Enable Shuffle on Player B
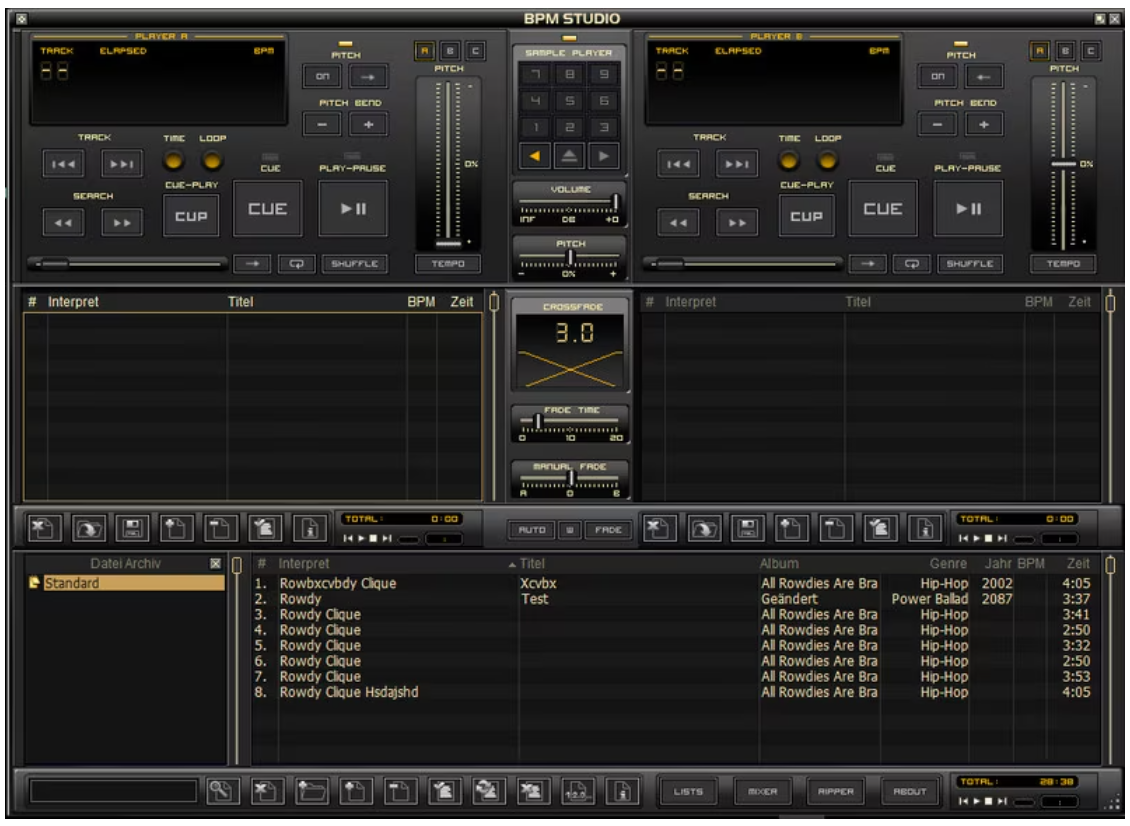The height and width of the screenshot is (826, 1130). [x=970, y=264]
